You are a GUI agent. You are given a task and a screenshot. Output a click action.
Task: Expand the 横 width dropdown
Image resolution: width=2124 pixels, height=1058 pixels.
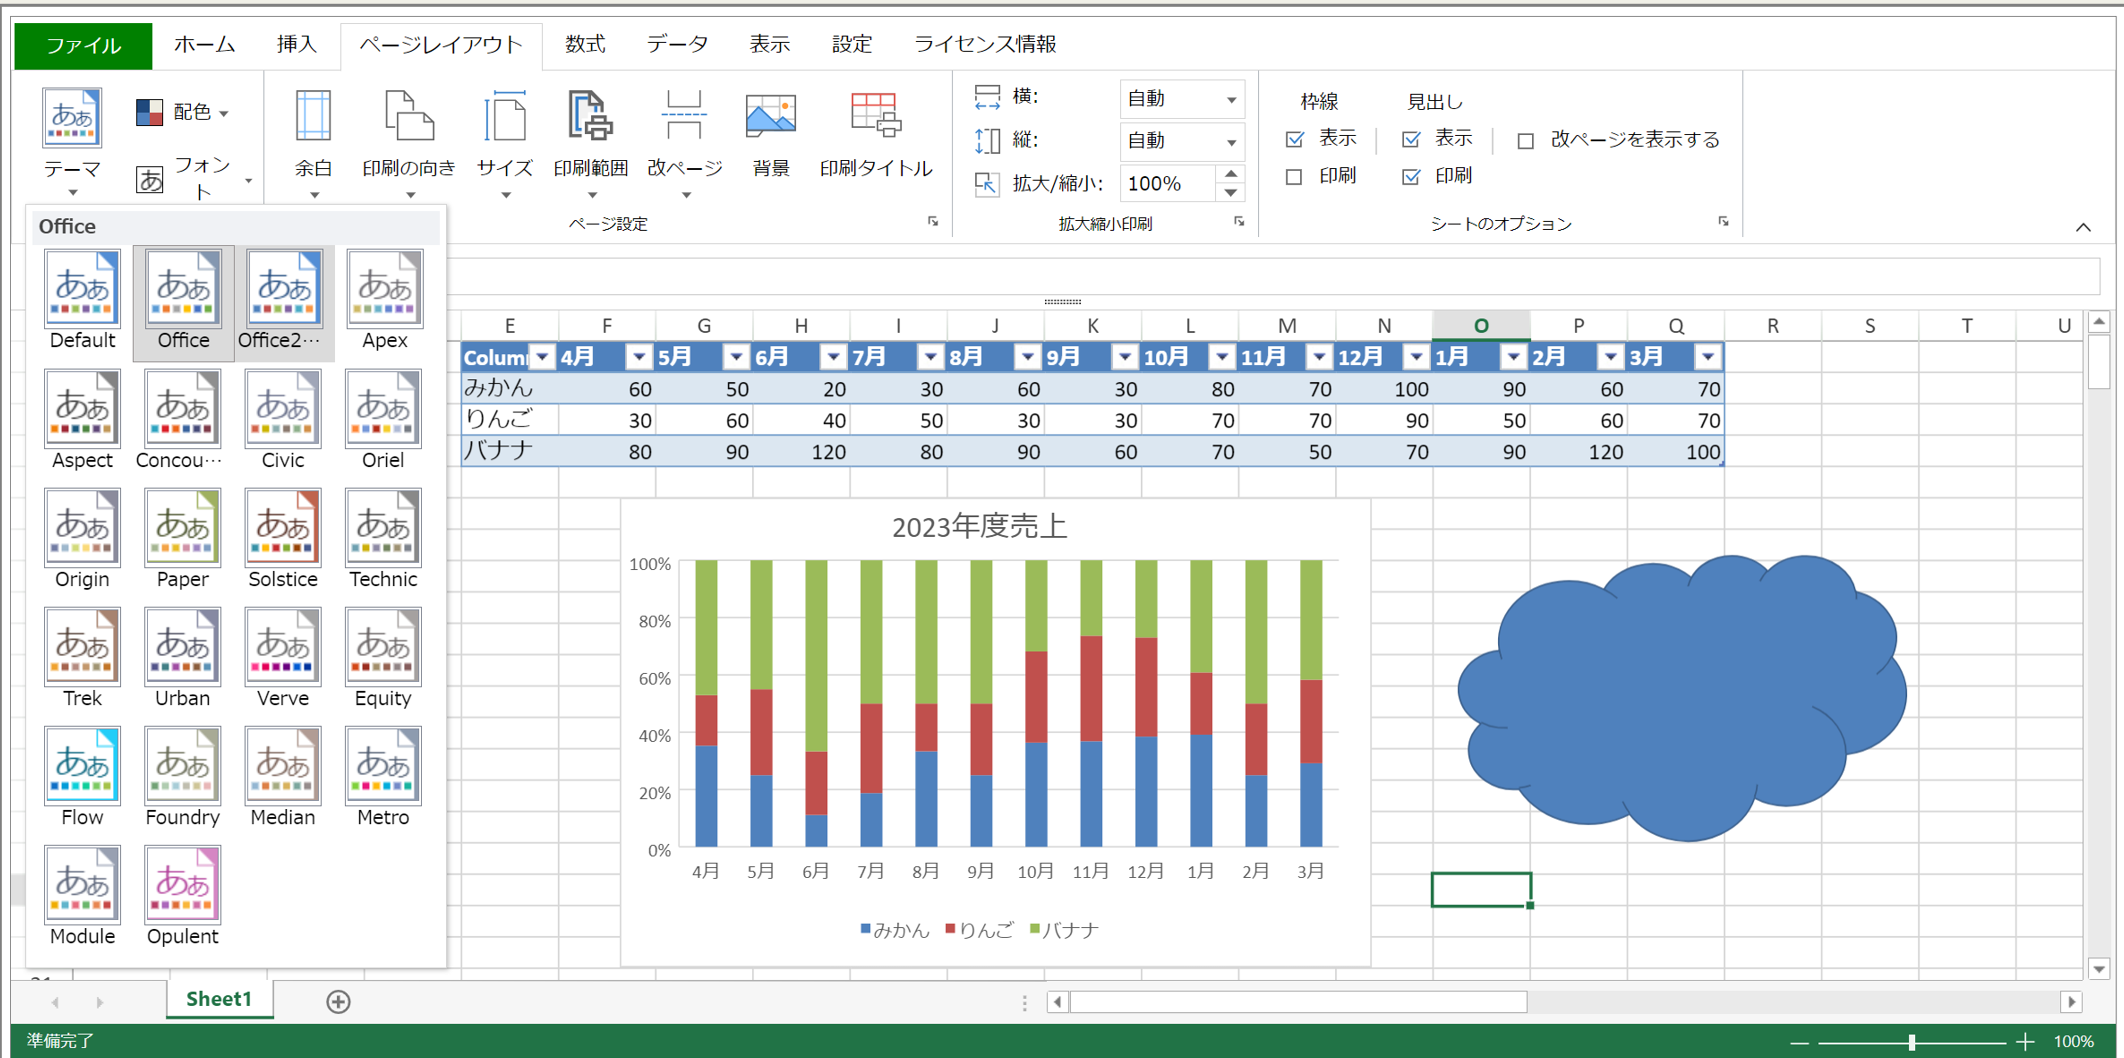[1231, 99]
